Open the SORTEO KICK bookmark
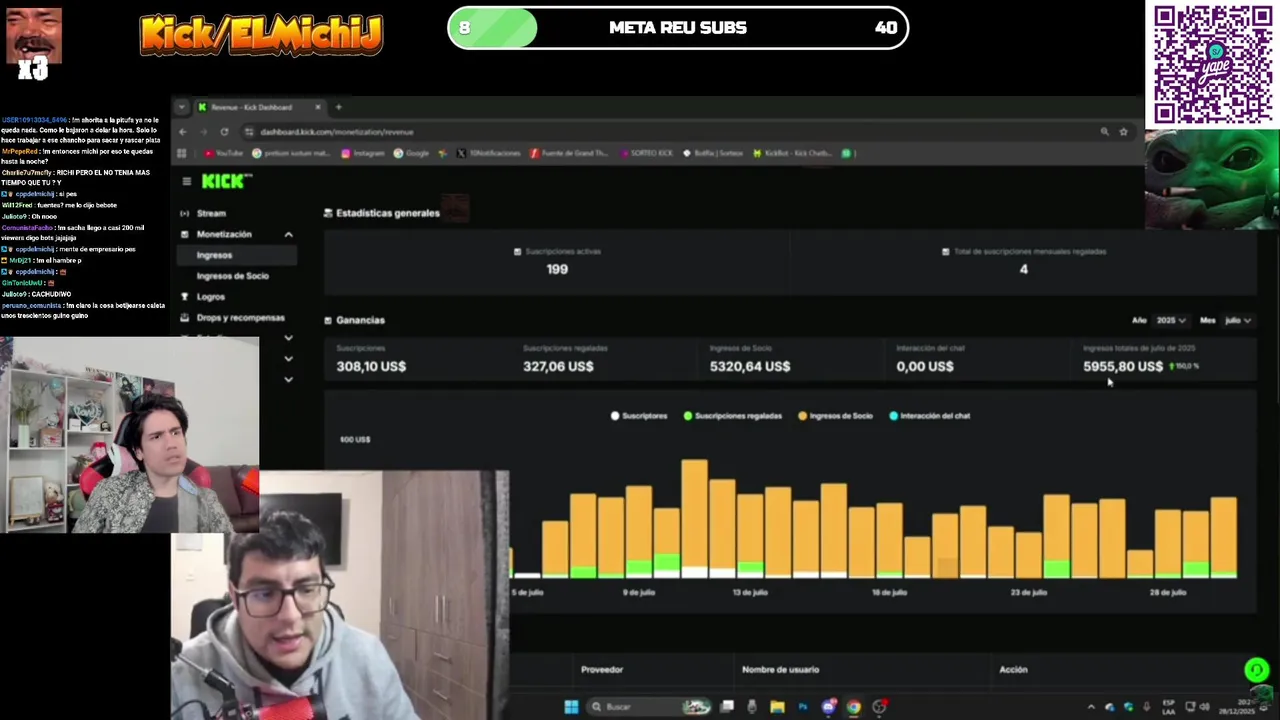This screenshot has width=1280, height=720. [x=646, y=153]
